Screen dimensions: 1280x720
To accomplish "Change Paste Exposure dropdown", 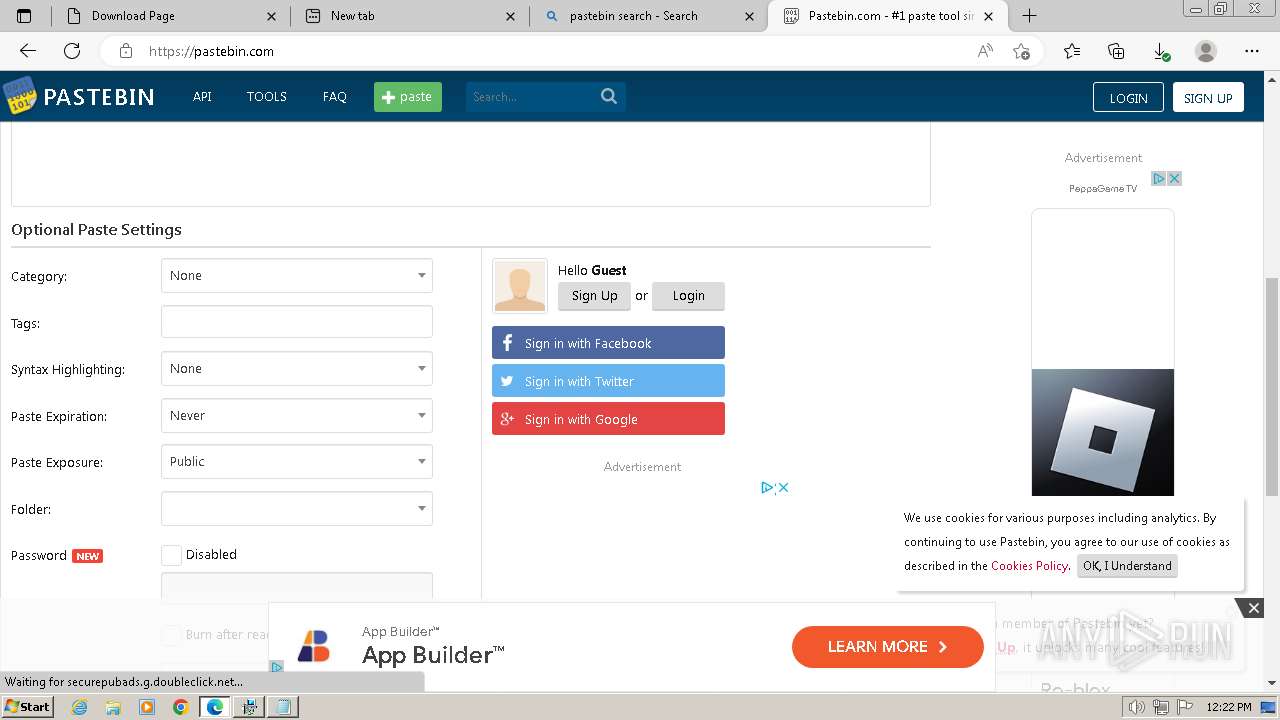I will (x=297, y=462).
